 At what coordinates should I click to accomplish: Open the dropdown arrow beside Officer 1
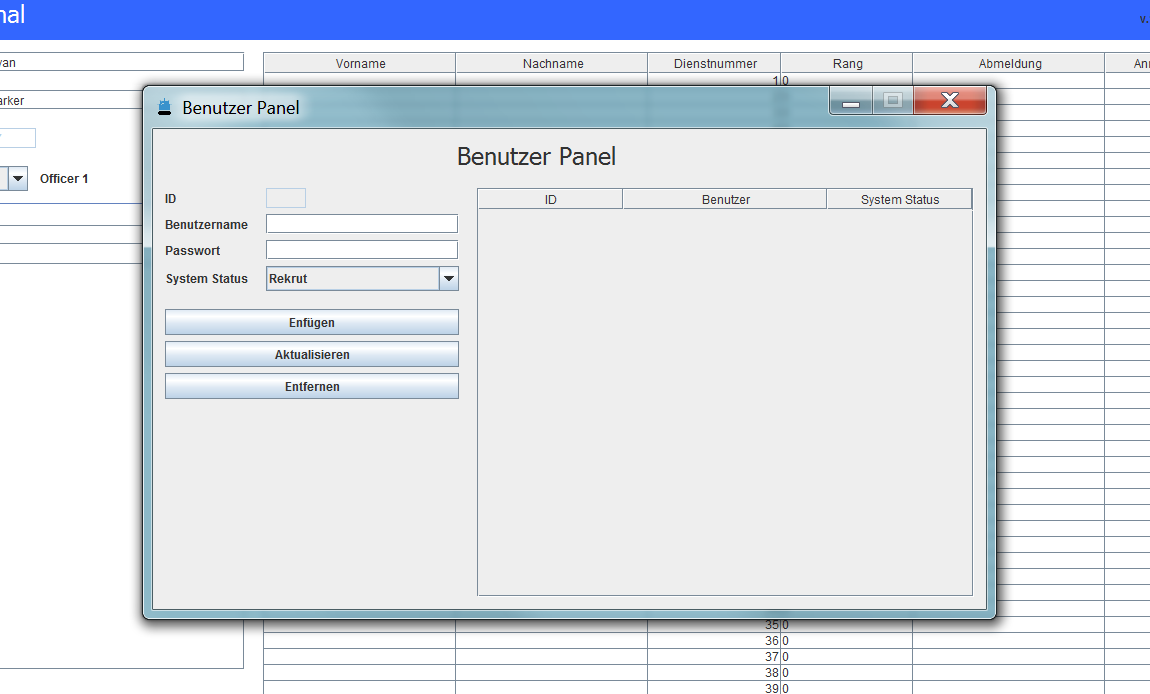click(18, 178)
